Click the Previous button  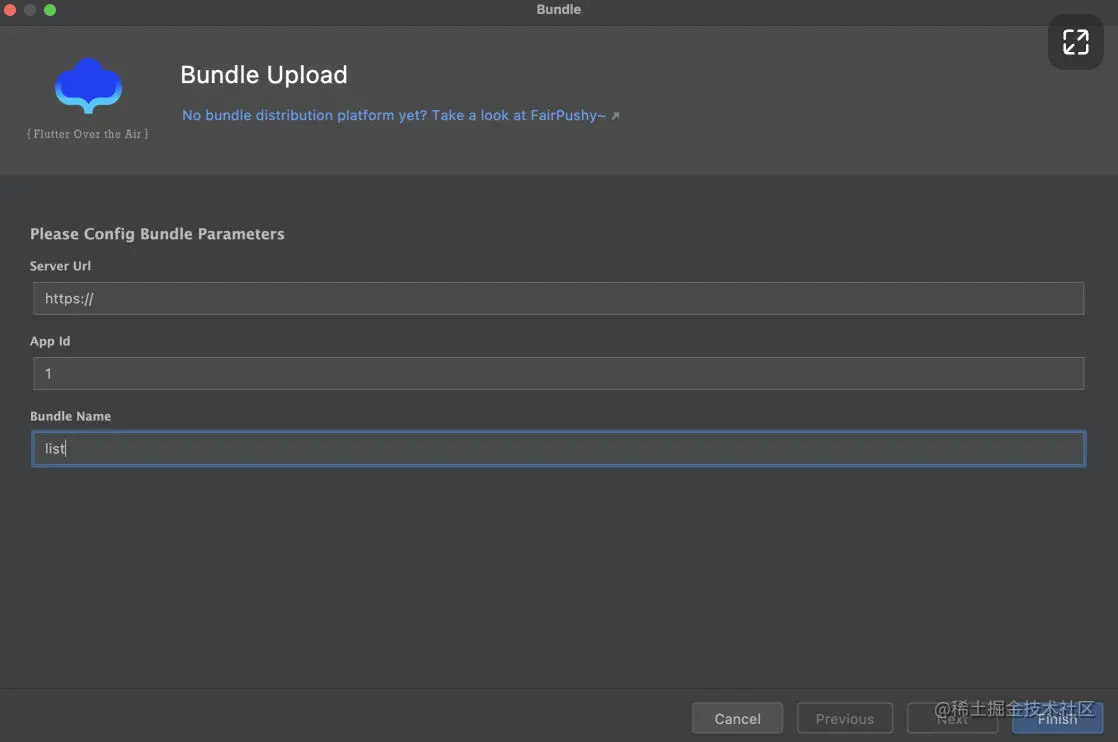point(844,718)
